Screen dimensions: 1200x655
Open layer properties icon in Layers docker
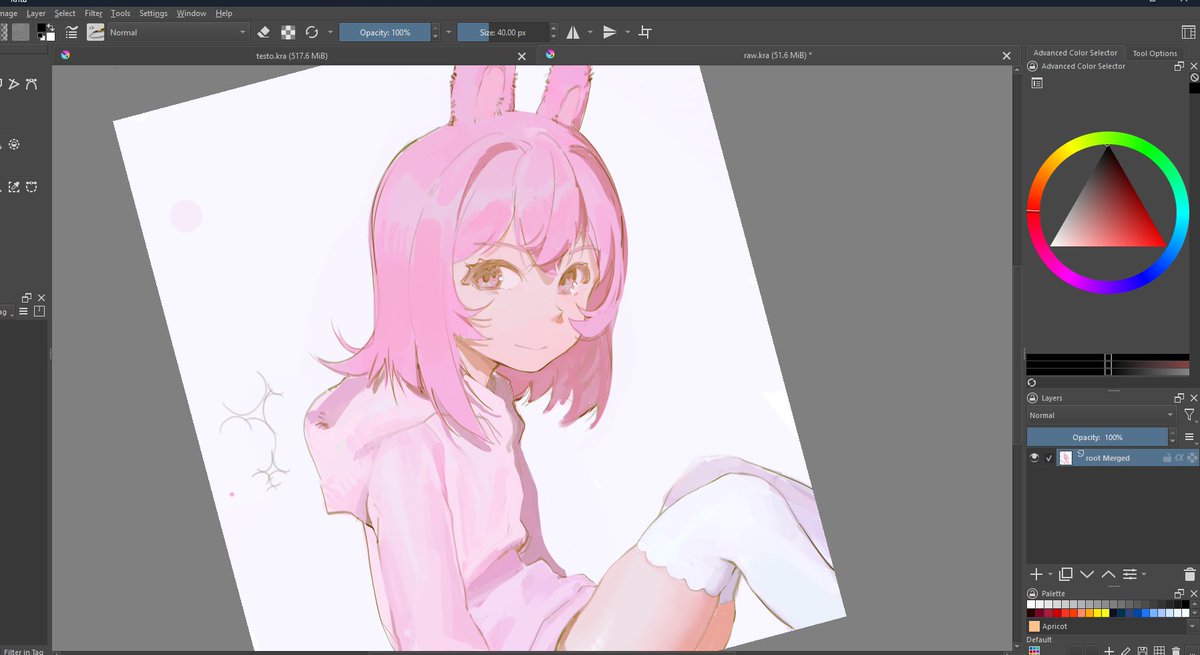1130,574
